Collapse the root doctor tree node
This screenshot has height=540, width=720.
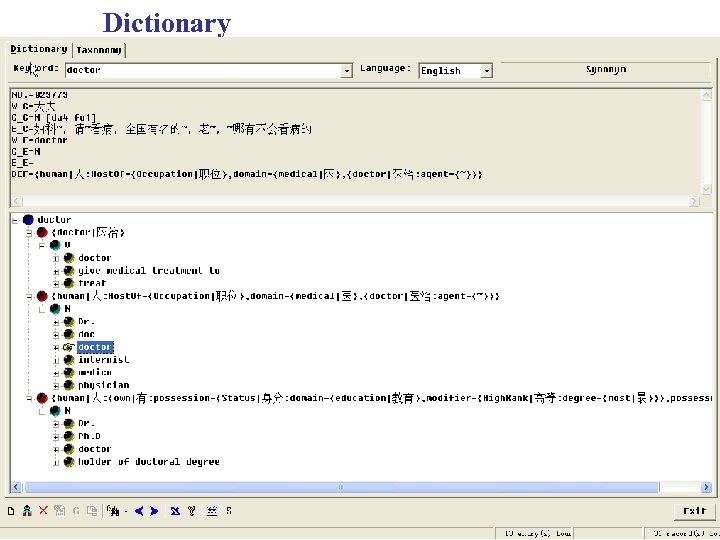pyautogui.click(x=15, y=220)
